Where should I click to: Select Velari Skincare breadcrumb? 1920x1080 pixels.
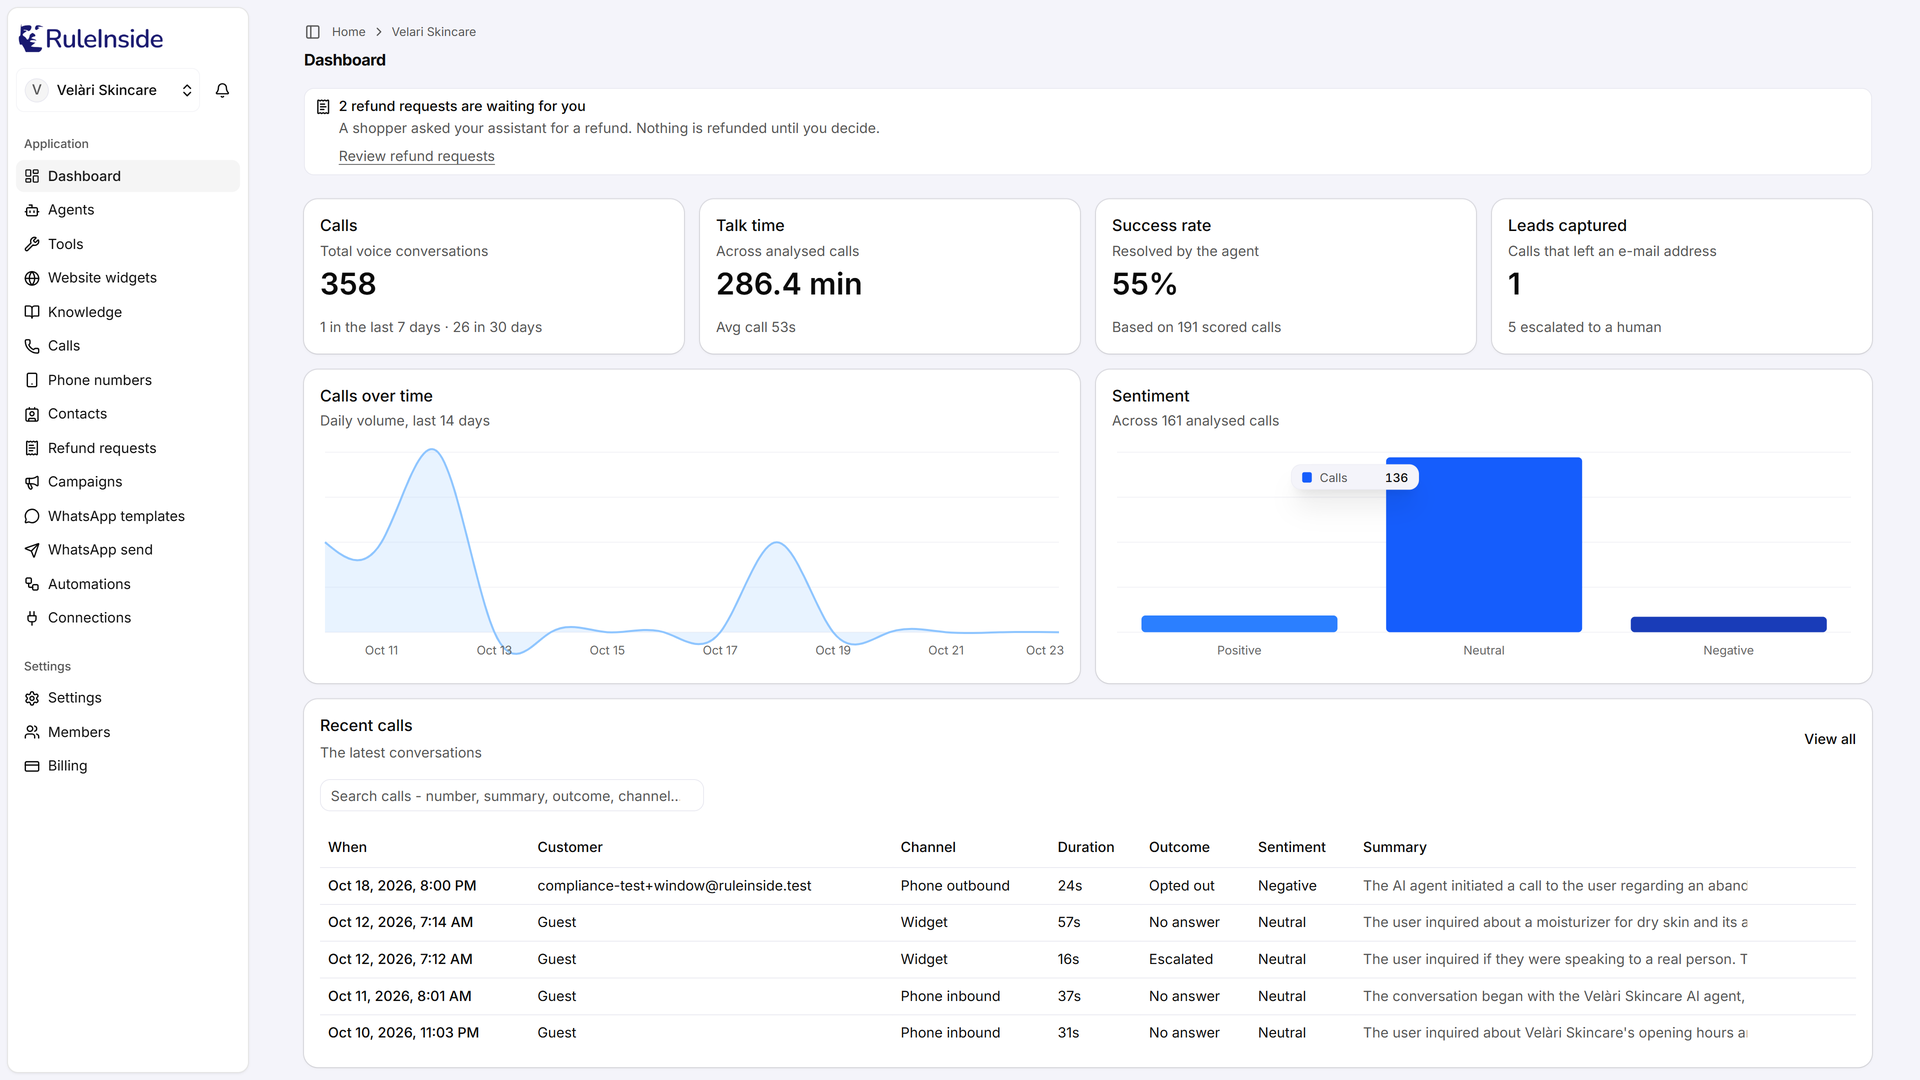(433, 32)
